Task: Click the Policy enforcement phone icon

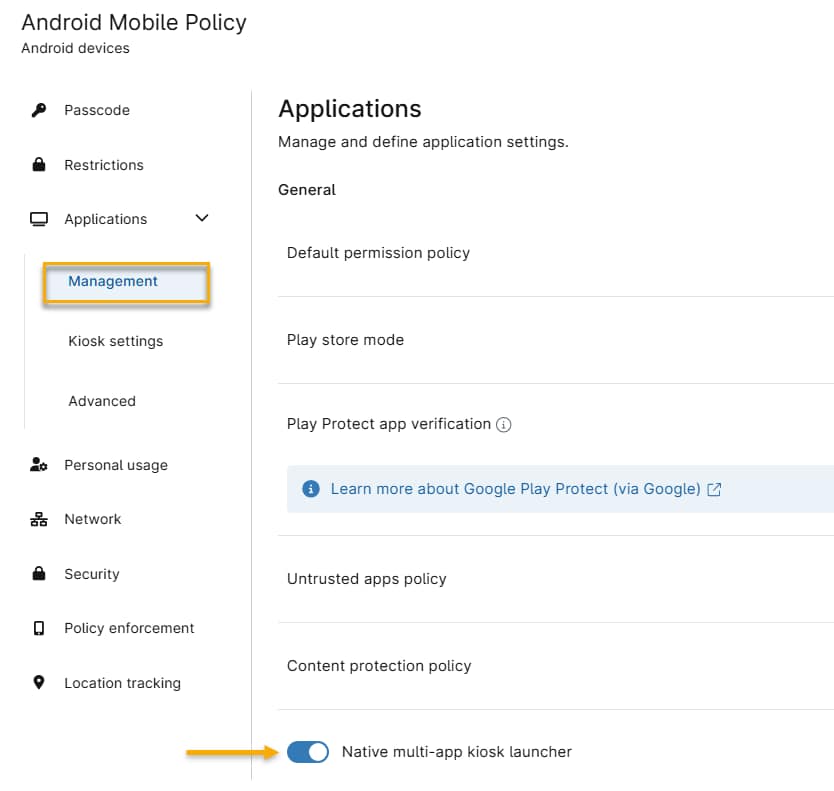Action: click(39, 628)
